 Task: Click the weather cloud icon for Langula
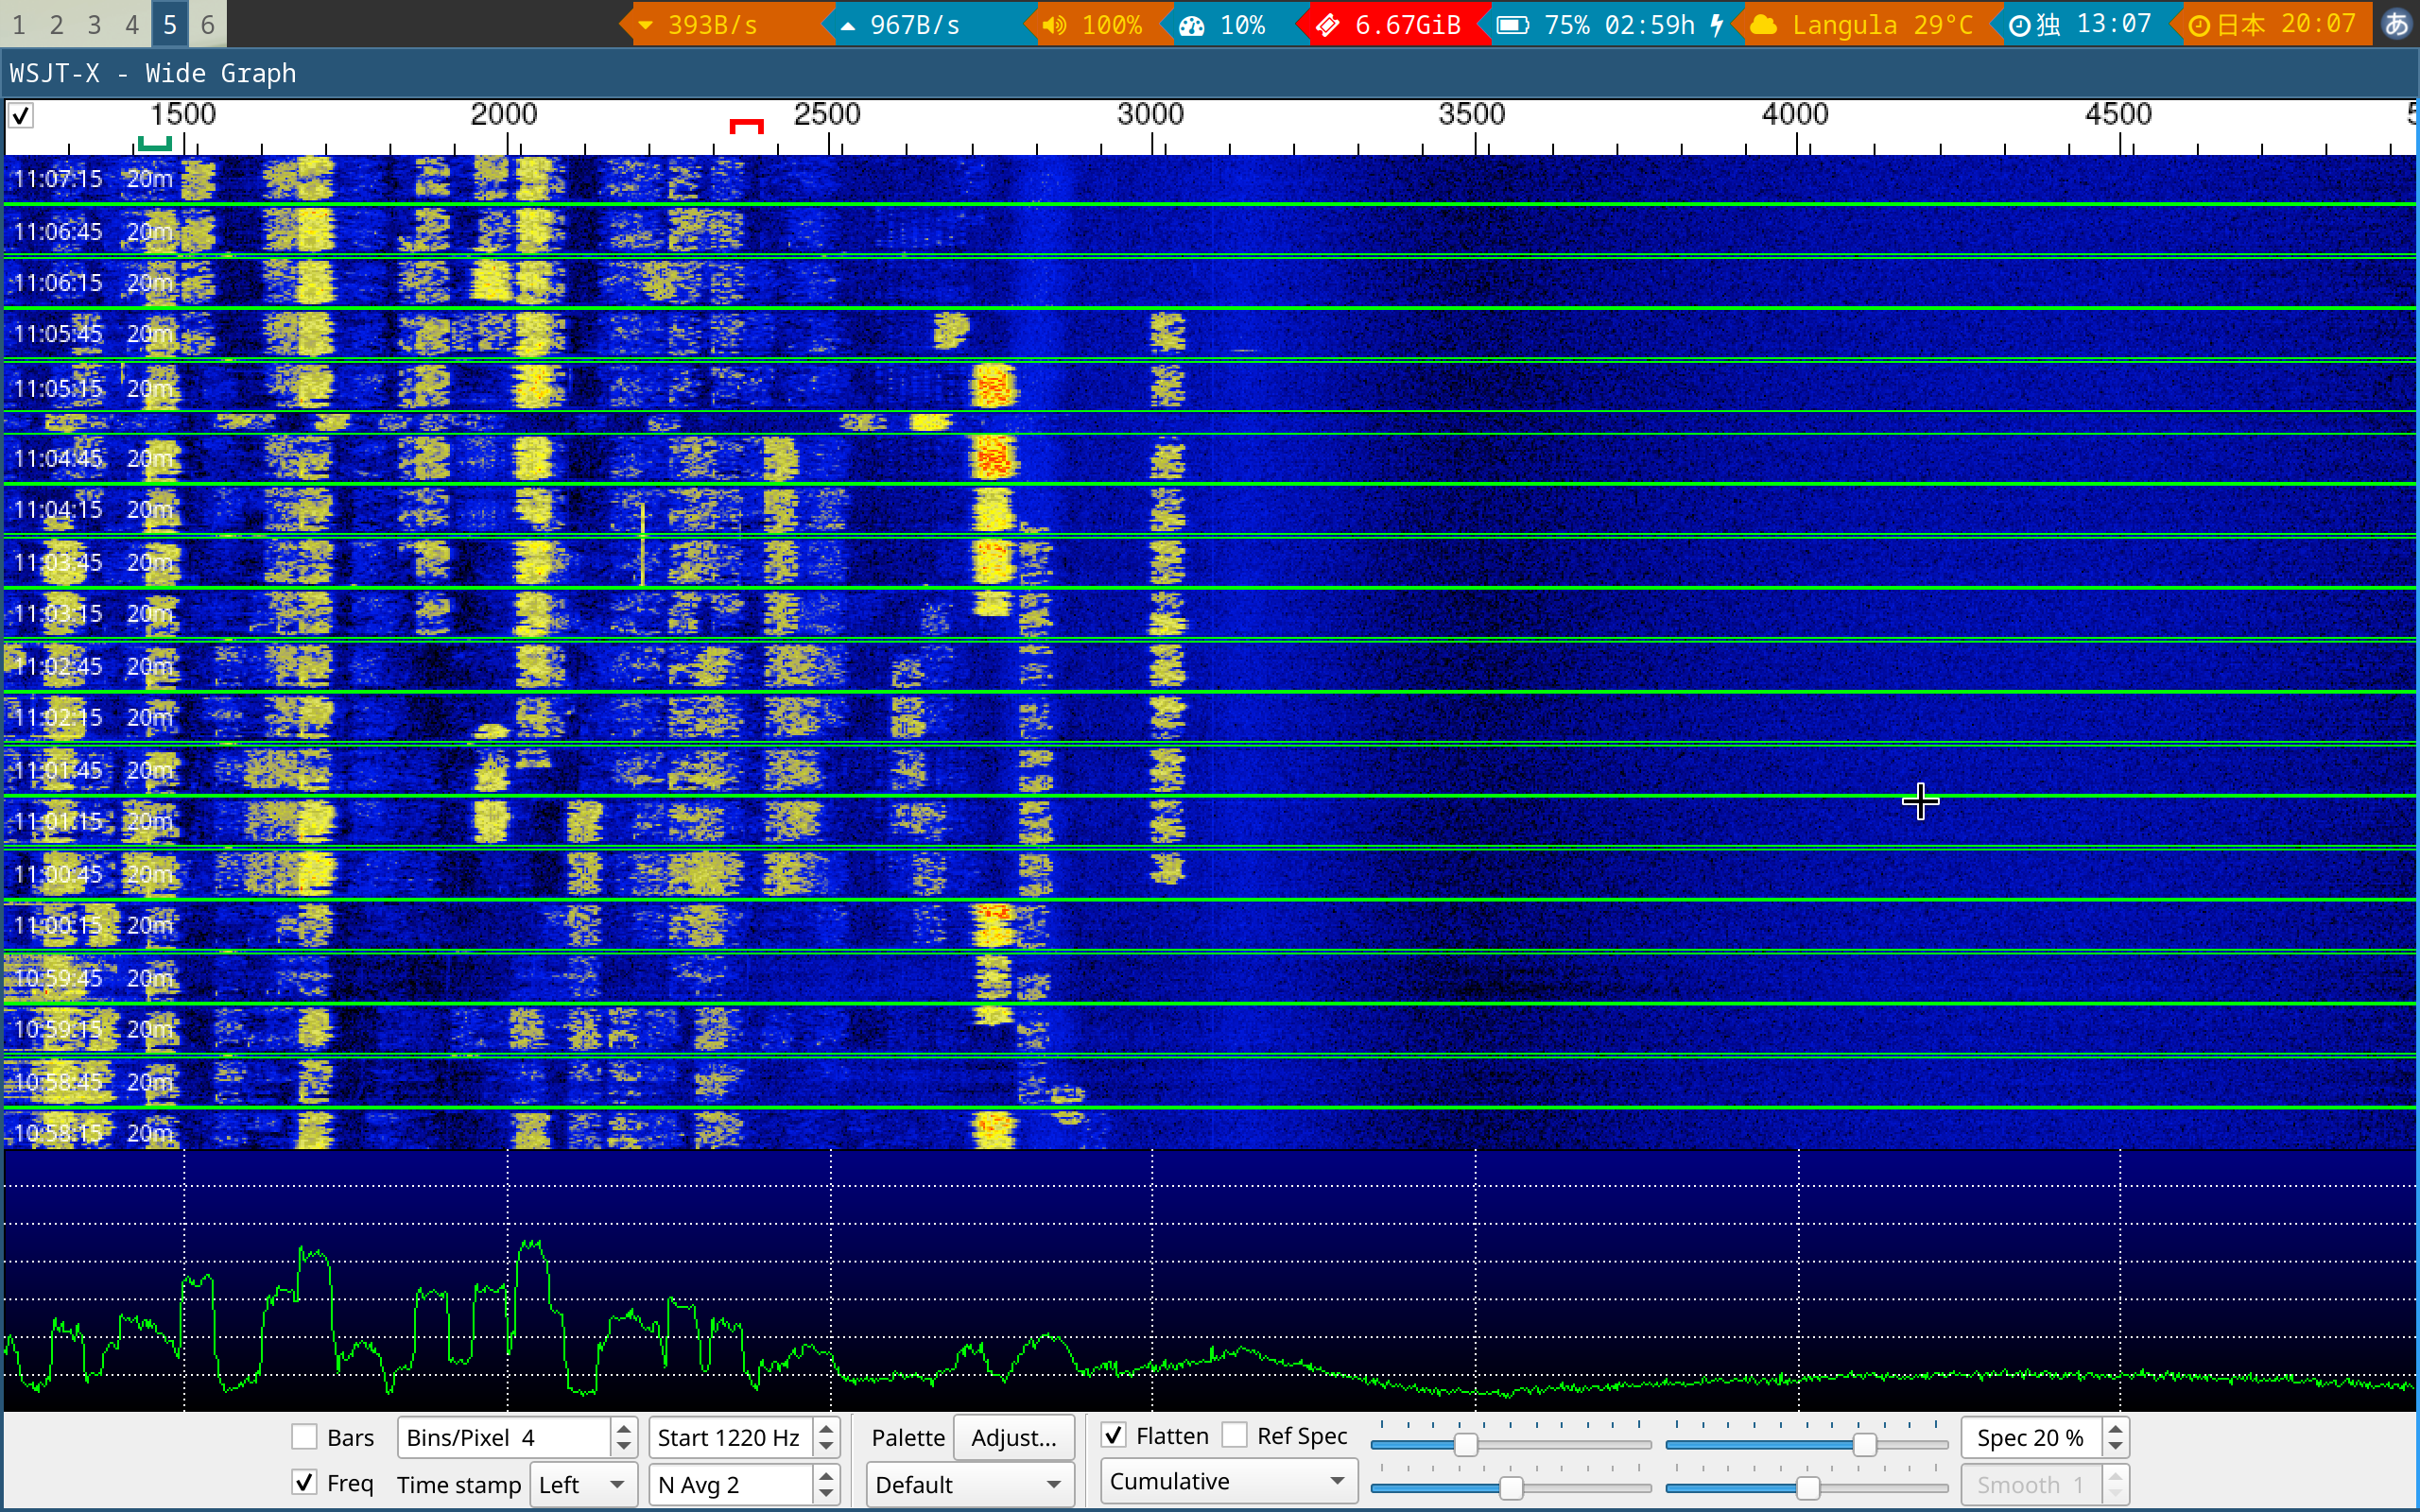point(1763,24)
